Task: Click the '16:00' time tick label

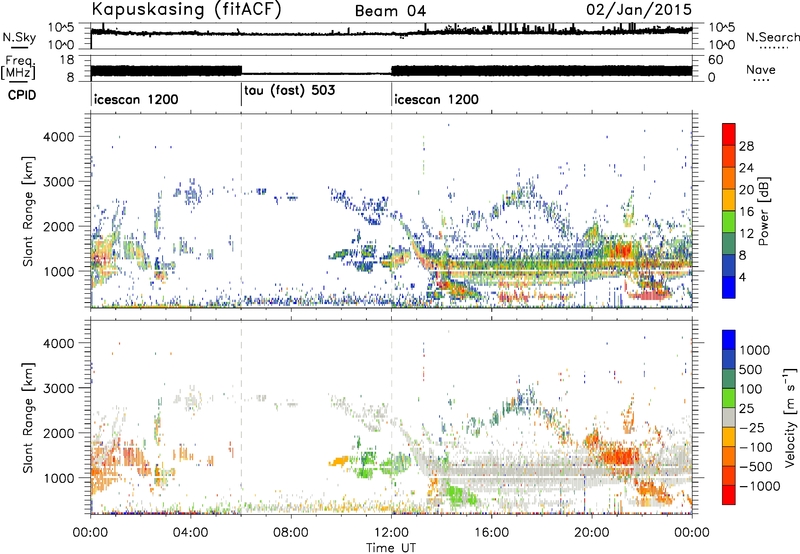Action: click(491, 533)
